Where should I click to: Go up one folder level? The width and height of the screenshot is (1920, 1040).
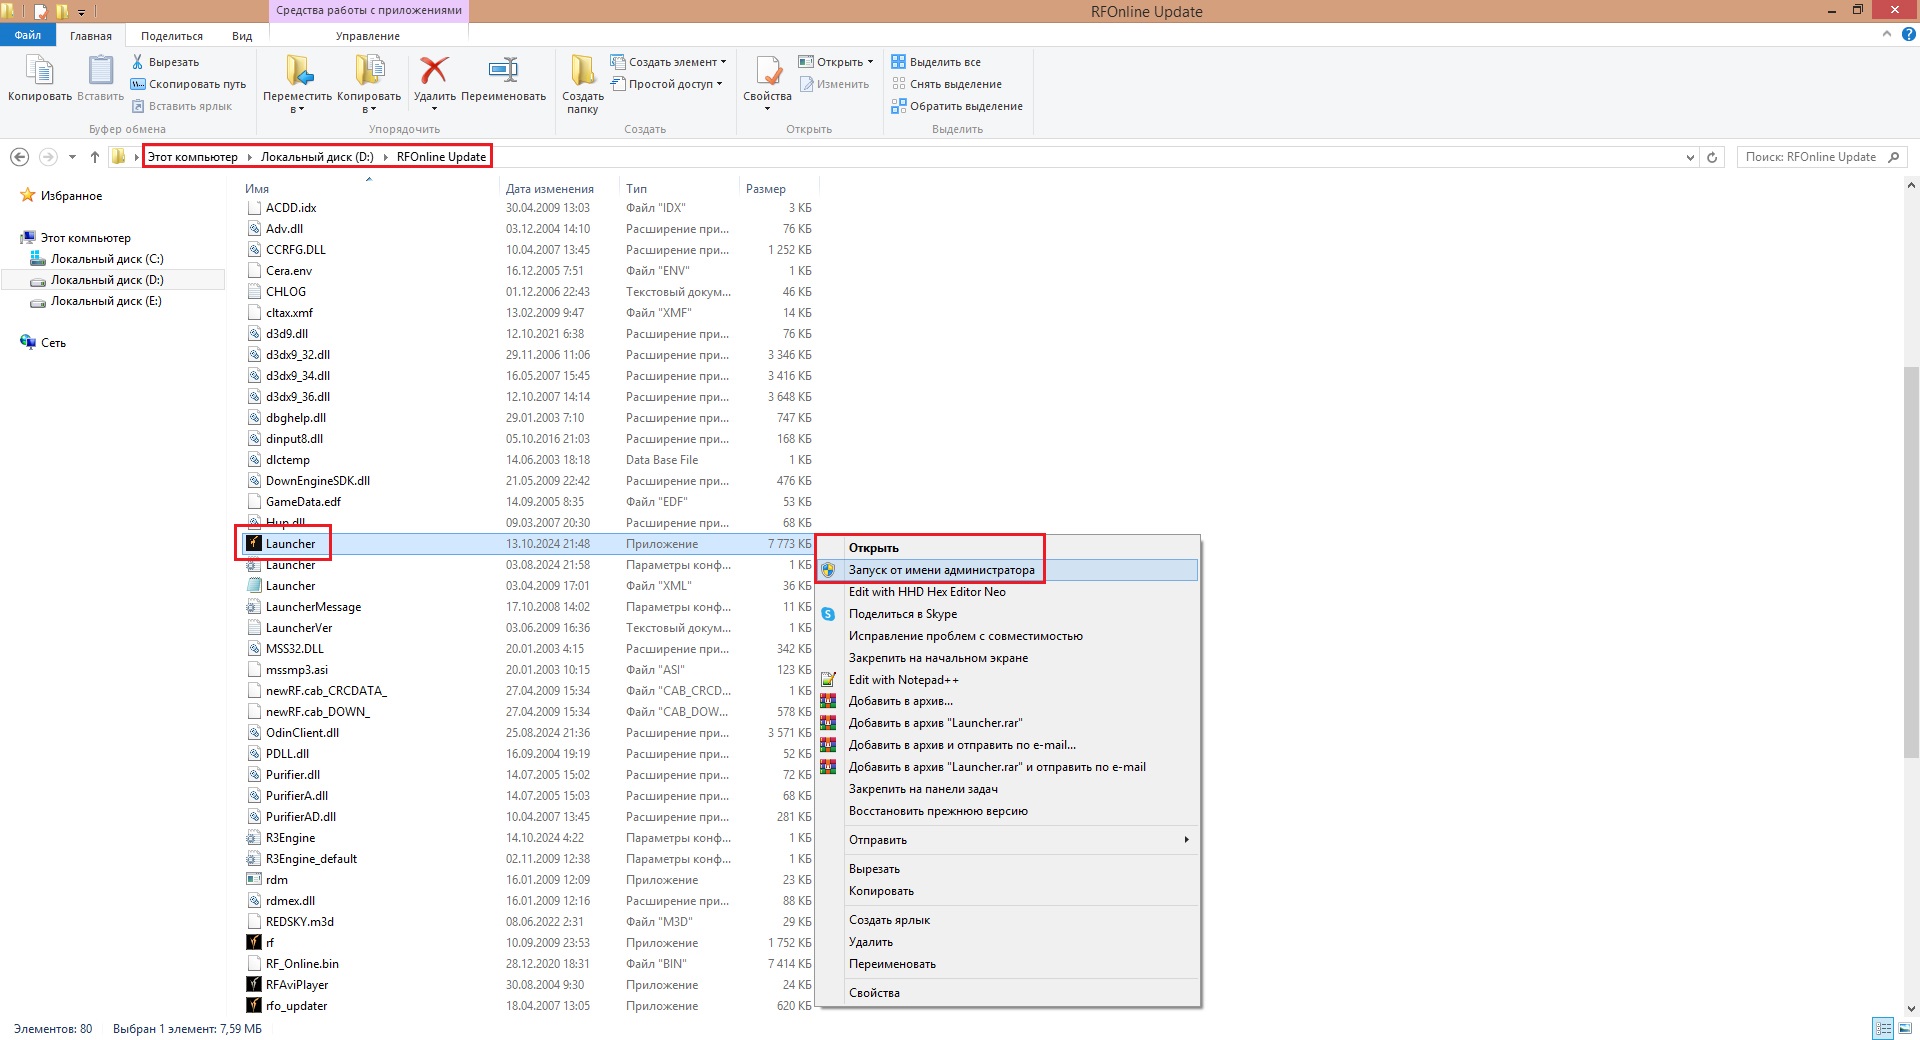[95, 157]
